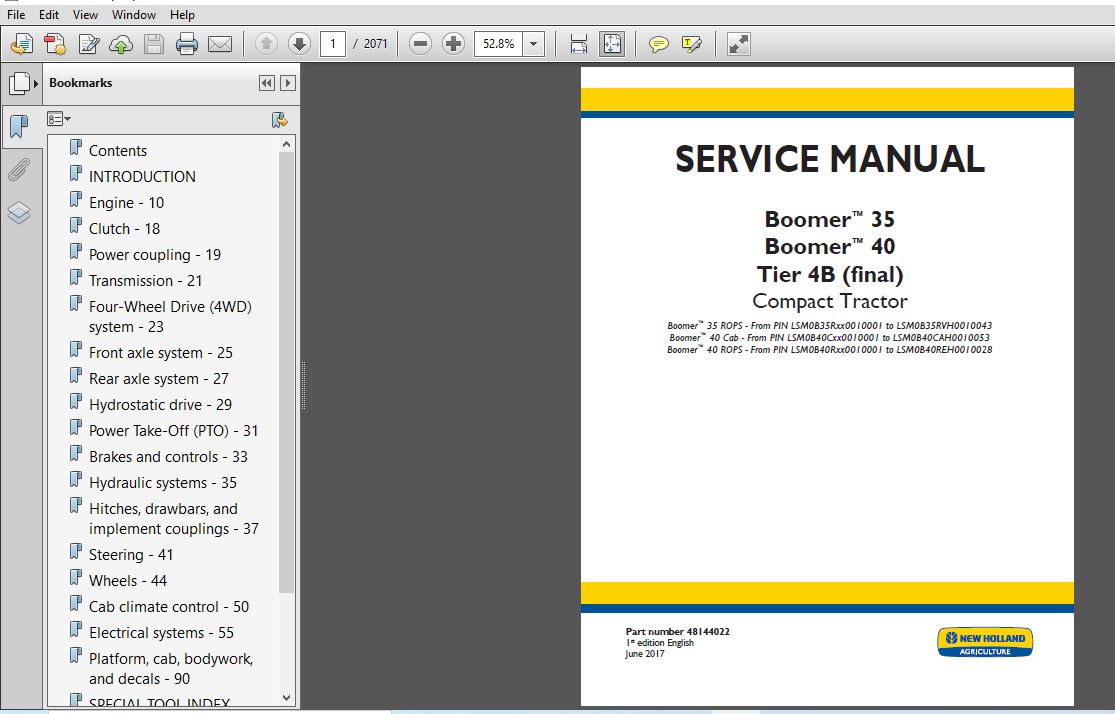Select the highlight text tool
This screenshot has height=714, width=1115.
pos(691,45)
